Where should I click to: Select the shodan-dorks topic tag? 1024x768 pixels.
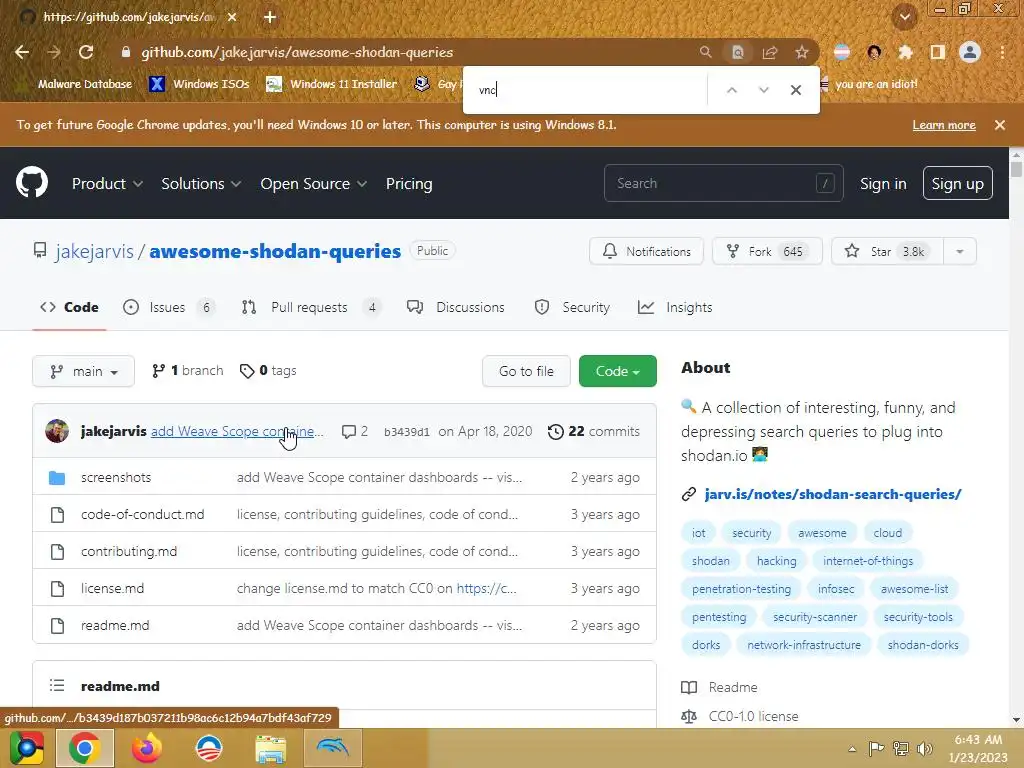click(x=923, y=645)
